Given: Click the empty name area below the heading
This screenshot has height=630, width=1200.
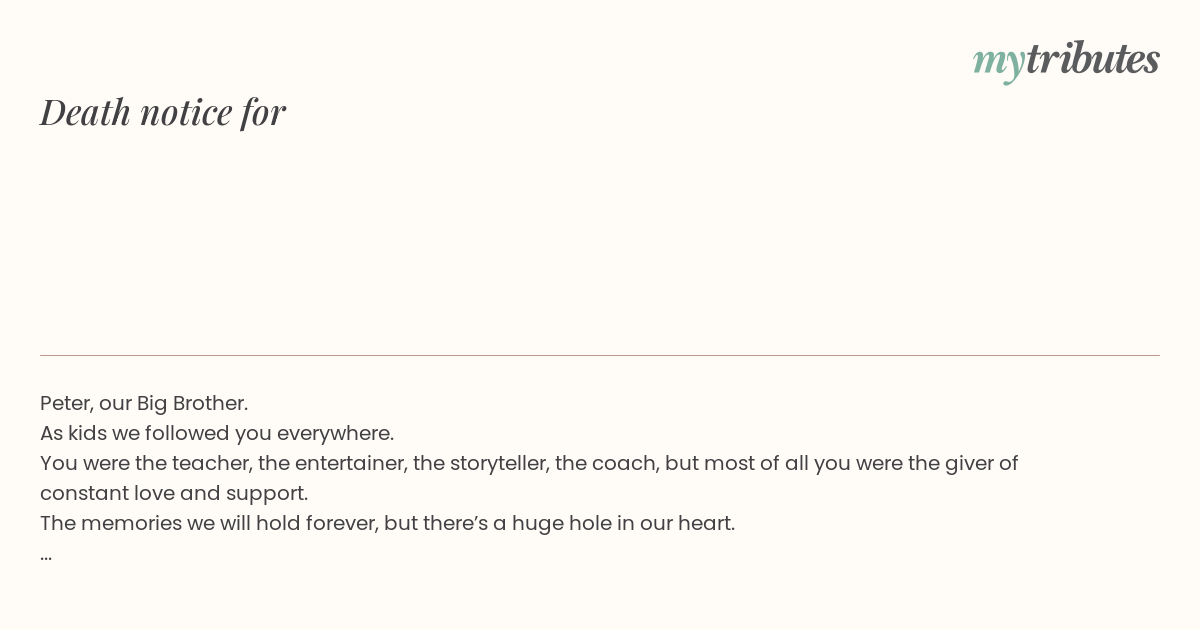Looking at the screenshot, I should [x=600, y=240].
